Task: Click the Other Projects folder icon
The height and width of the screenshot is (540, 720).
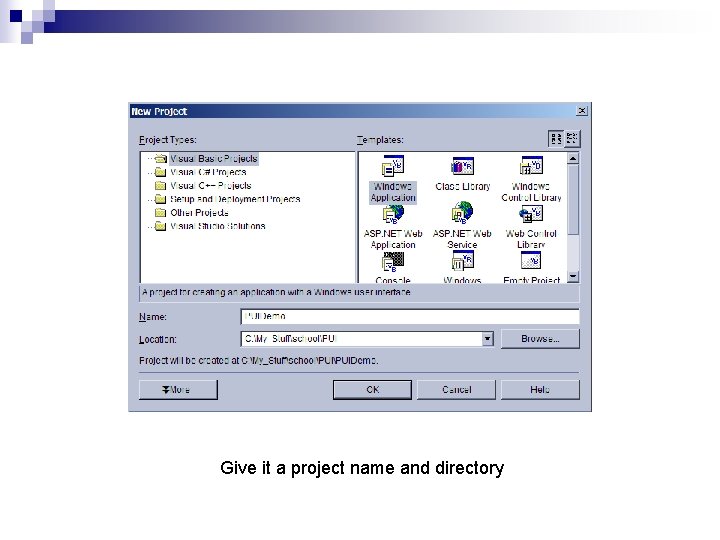Action: pos(160,213)
